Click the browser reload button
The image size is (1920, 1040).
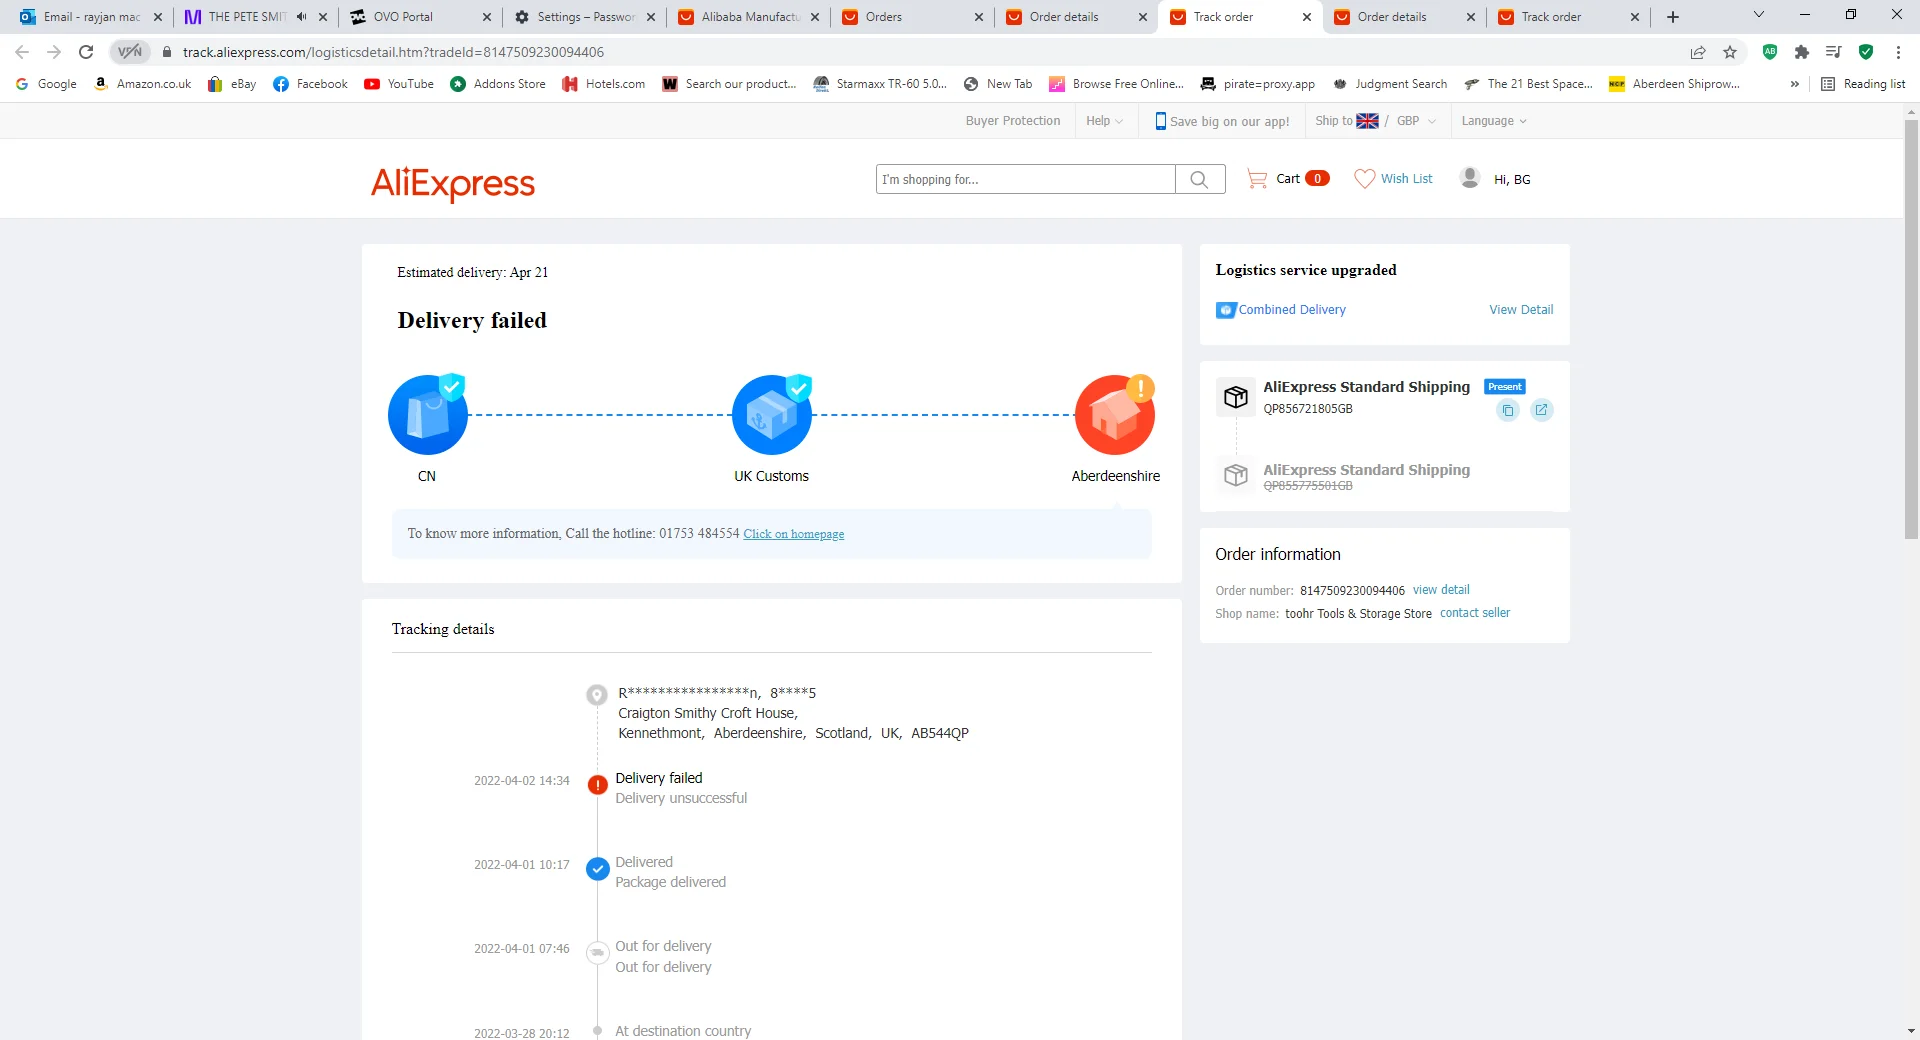coord(86,52)
